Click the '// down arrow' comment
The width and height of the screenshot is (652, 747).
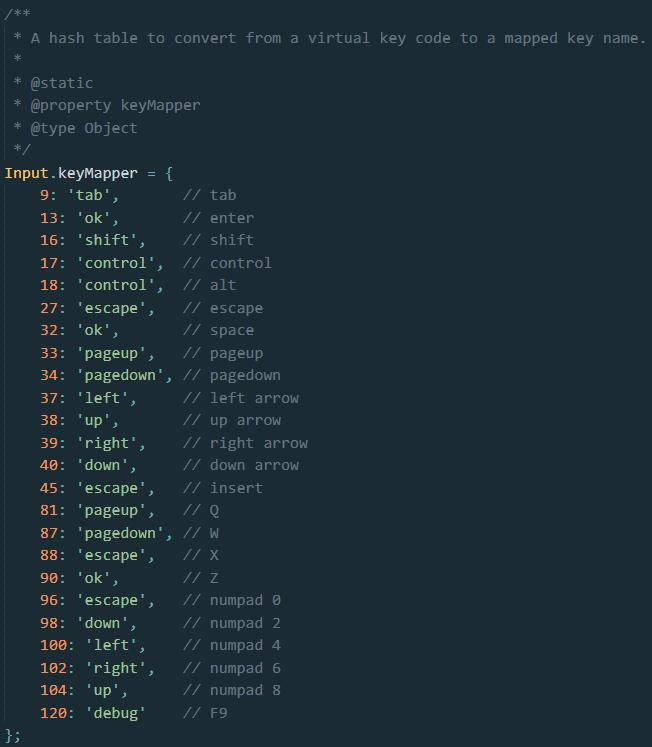[x=241, y=465]
